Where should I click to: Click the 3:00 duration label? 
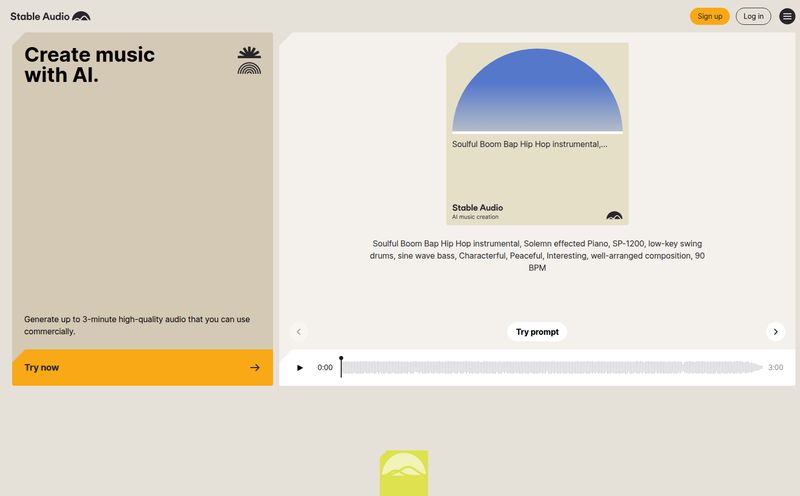pos(775,367)
